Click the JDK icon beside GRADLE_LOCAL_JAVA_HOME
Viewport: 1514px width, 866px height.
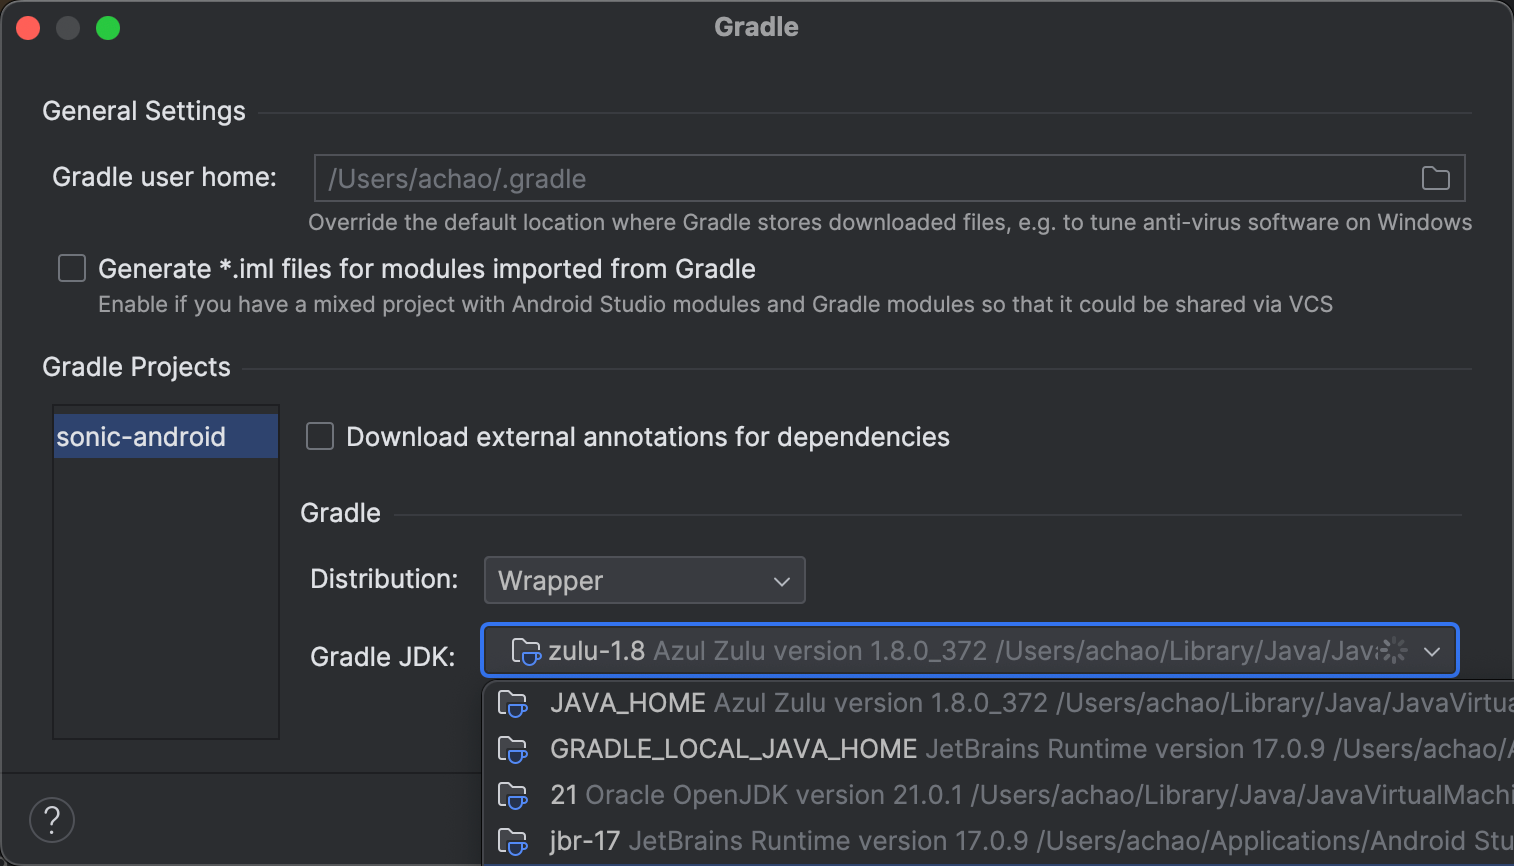513,750
